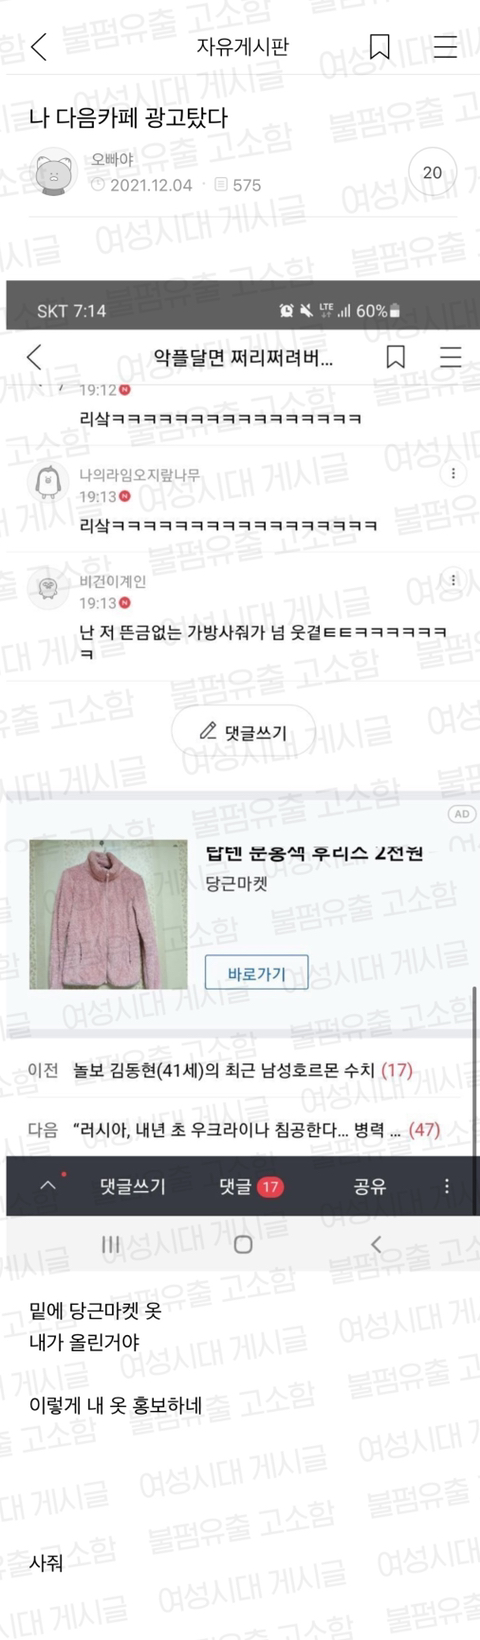
Task: Open options for 비건이계인 comment
Action: [x=454, y=580]
